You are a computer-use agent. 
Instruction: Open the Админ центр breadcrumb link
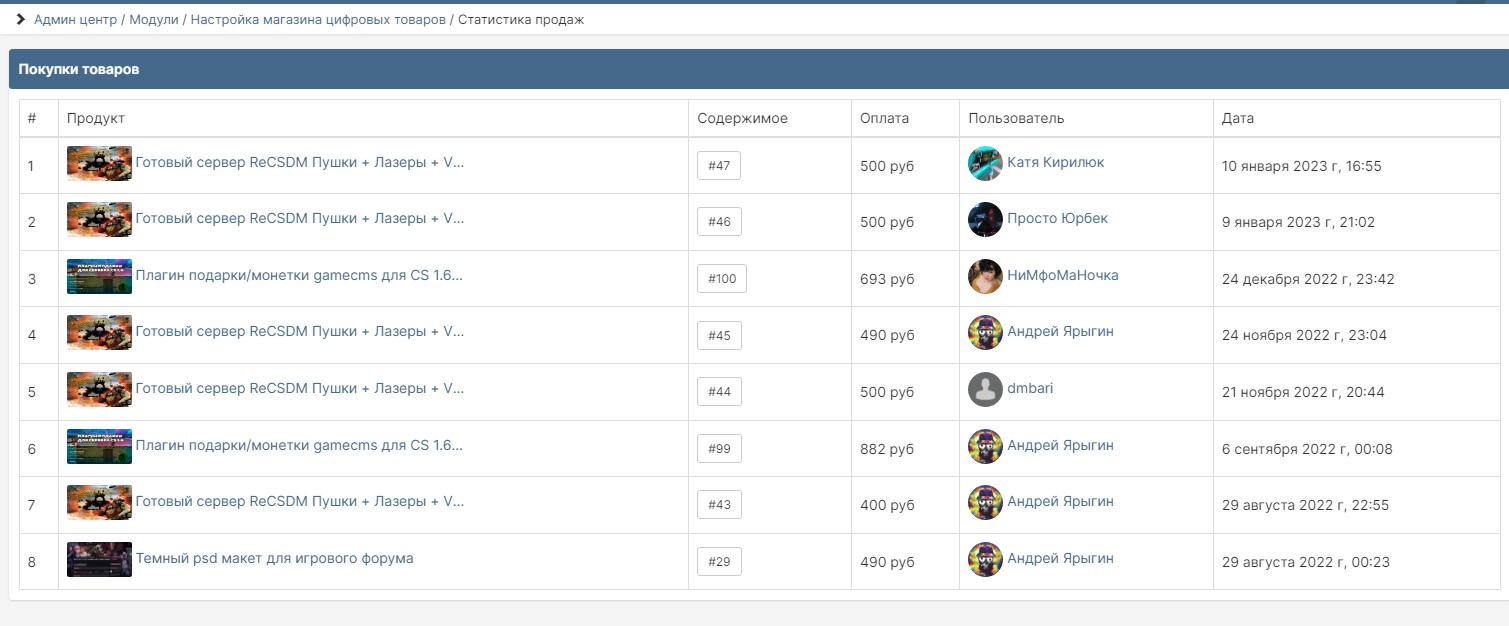click(76, 20)
